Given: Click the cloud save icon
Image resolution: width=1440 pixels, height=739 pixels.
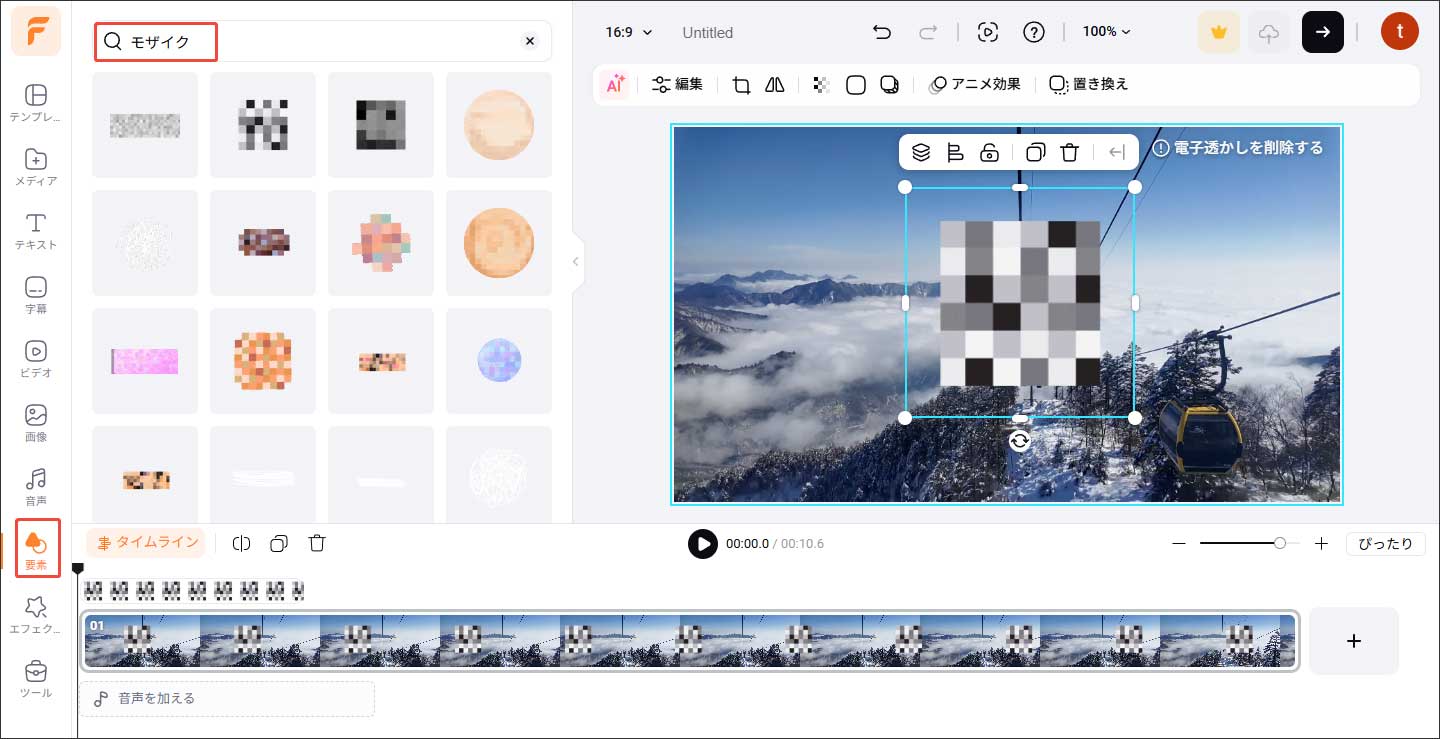Looking at the screenshot, I should click(x=1269, y=33).
